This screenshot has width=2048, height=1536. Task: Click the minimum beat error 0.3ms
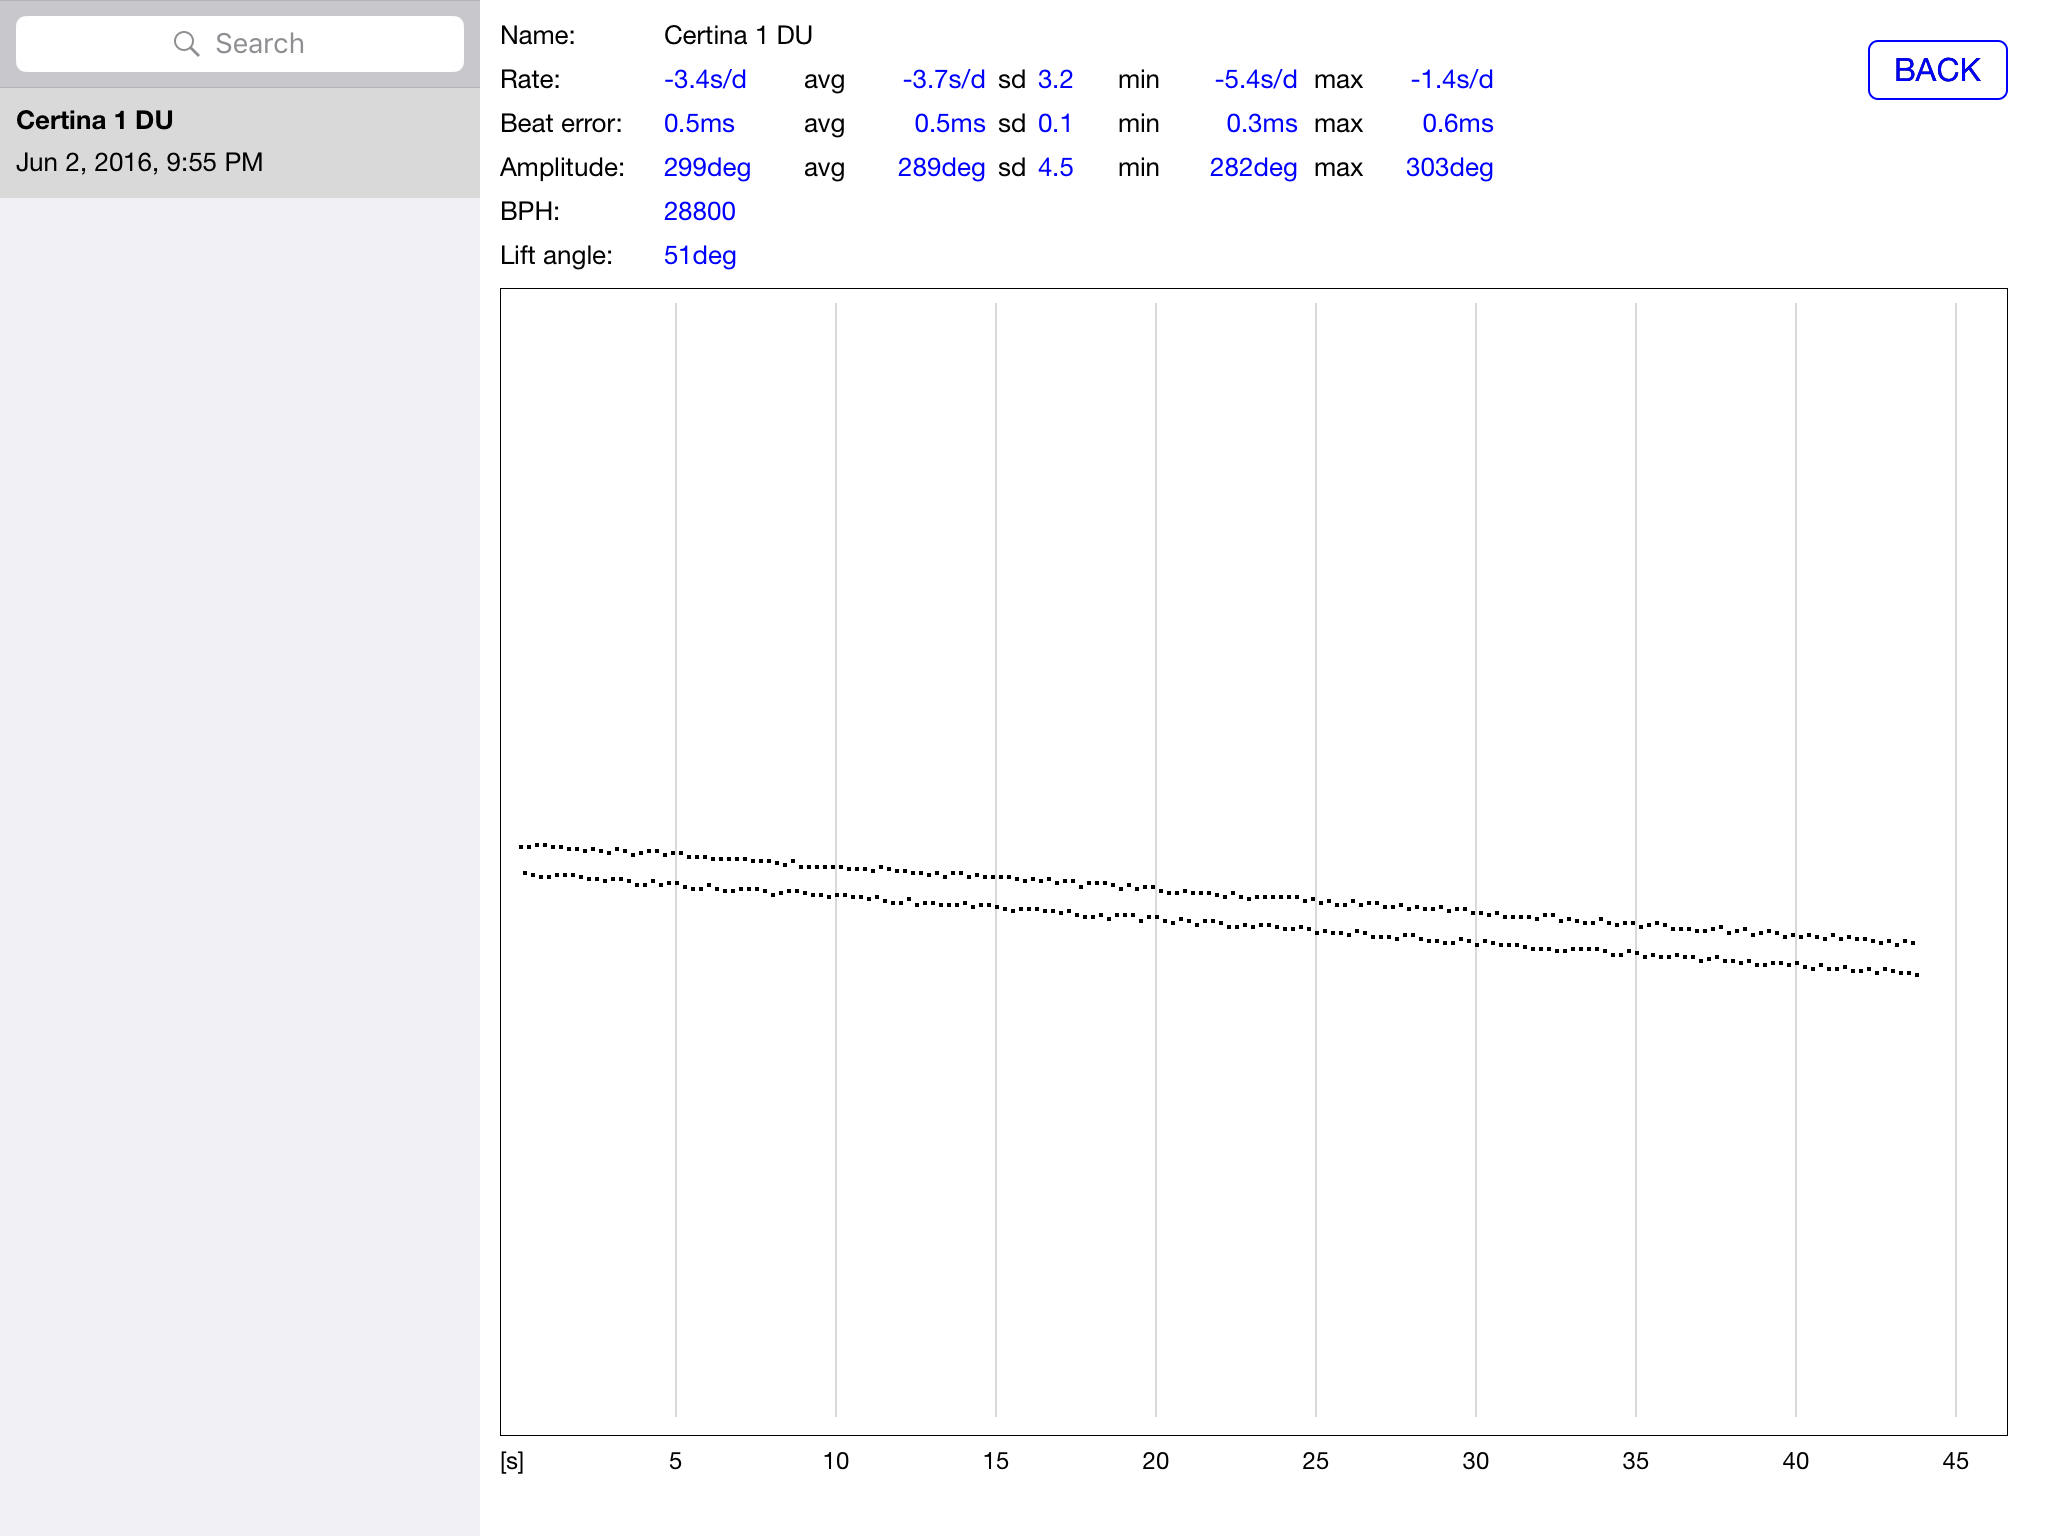click(x=1262, y=123)
